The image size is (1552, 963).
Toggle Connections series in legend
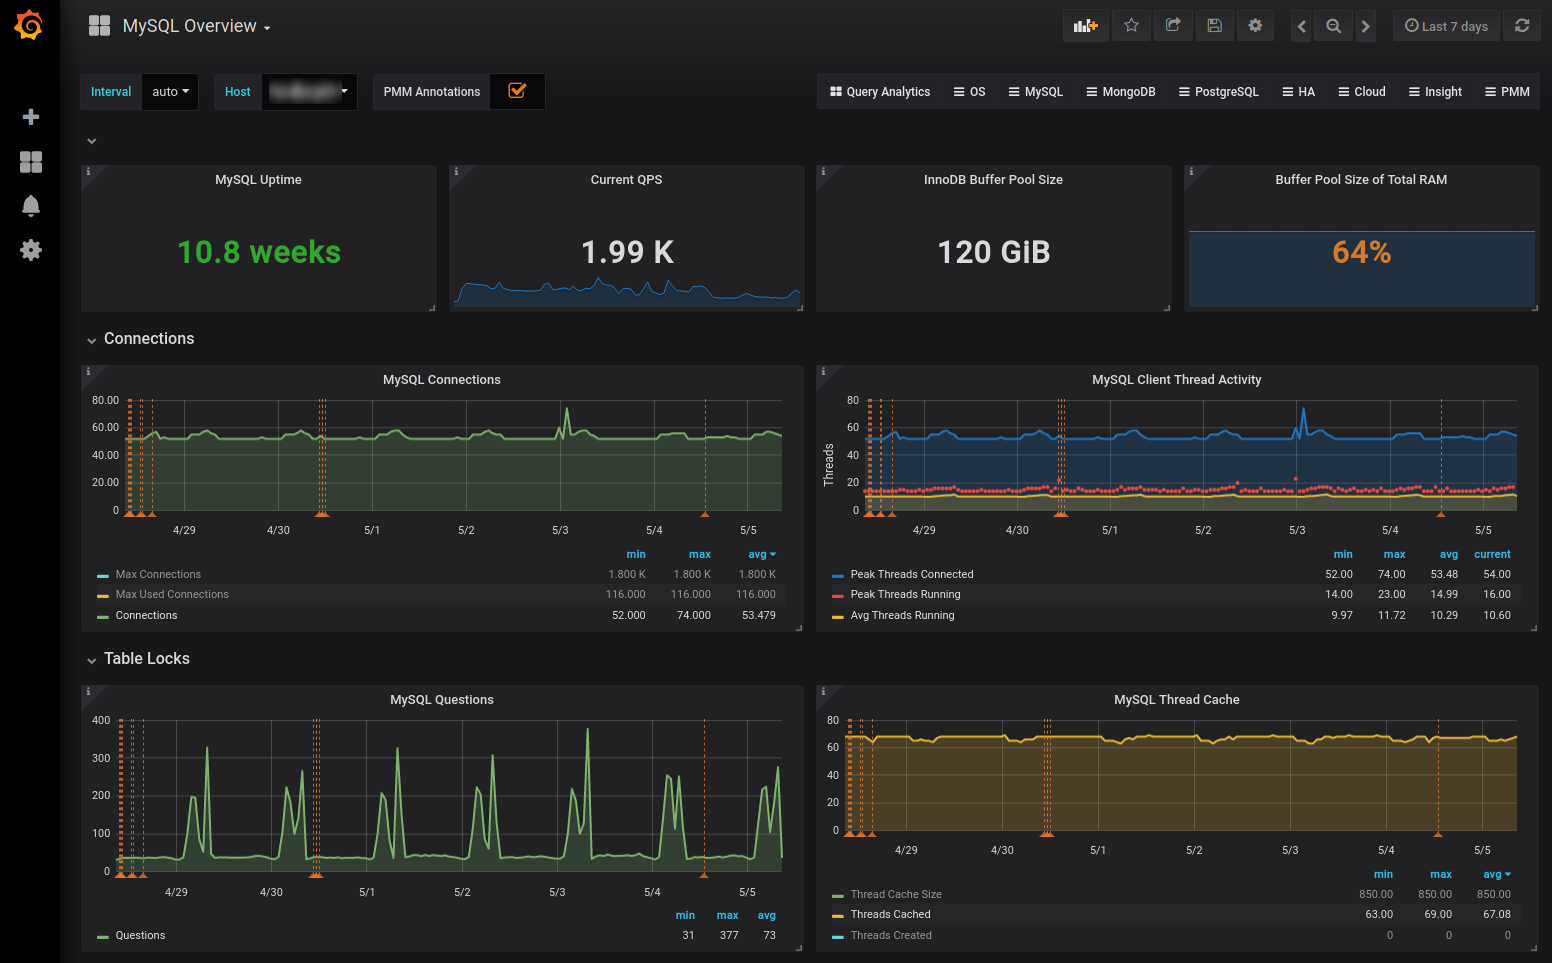click(x=146, y=615)
